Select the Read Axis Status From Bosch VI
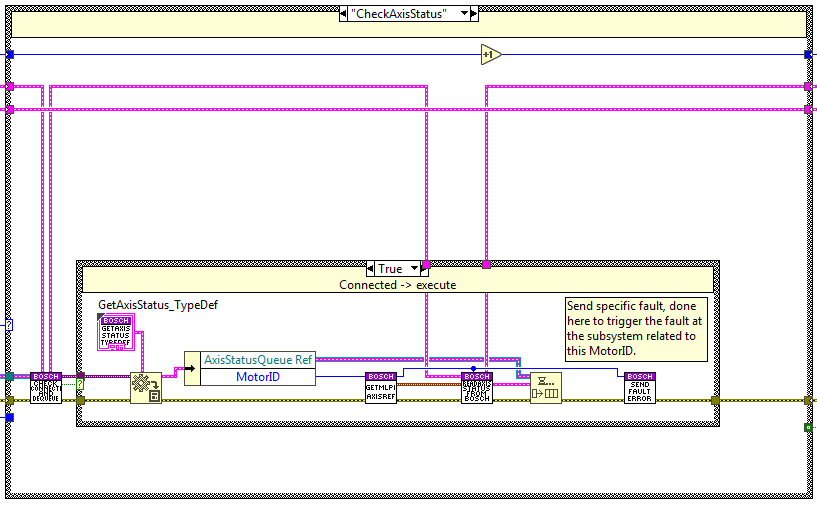817x506 pixels. point(477,388)
